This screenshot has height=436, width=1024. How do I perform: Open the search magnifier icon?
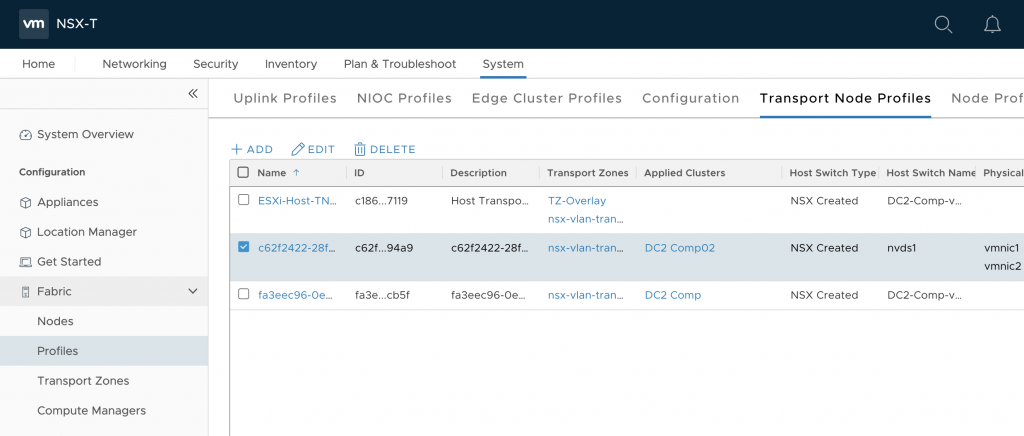click(x=943, y=25)
